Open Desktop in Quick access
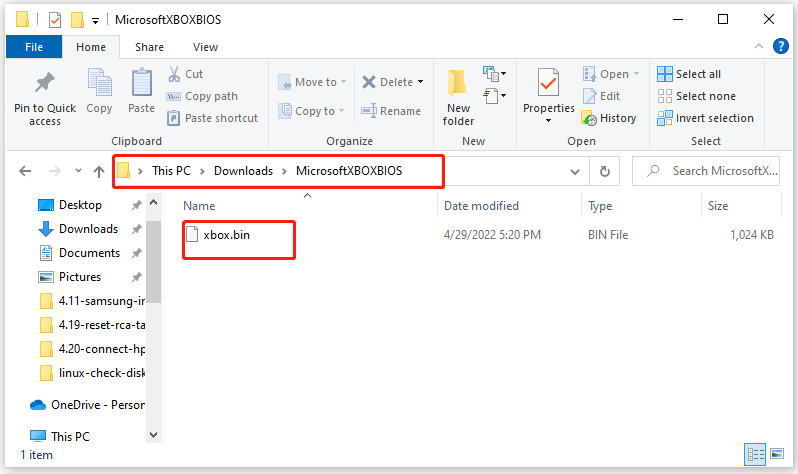This screenshot has height=474, width=798. (x=80, y=205)
